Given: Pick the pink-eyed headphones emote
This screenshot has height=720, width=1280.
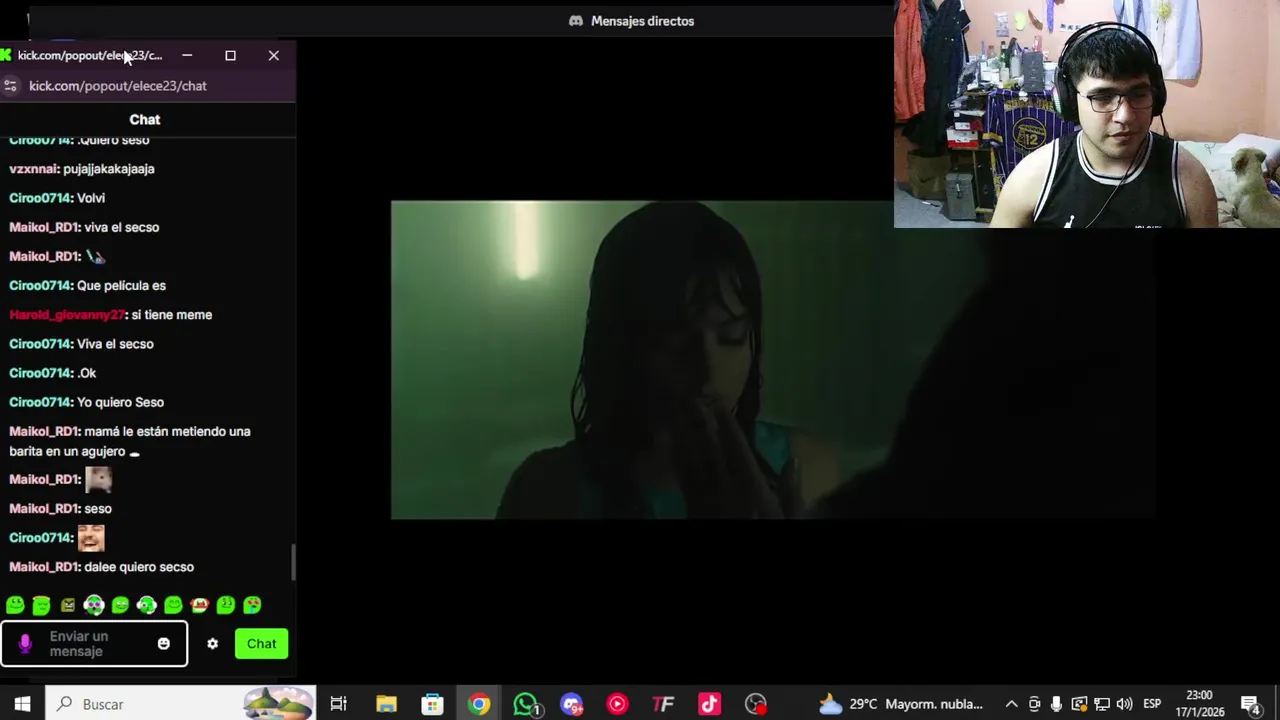Looking at the screenshot, I should pyautogui.click(x=94, y=605).
